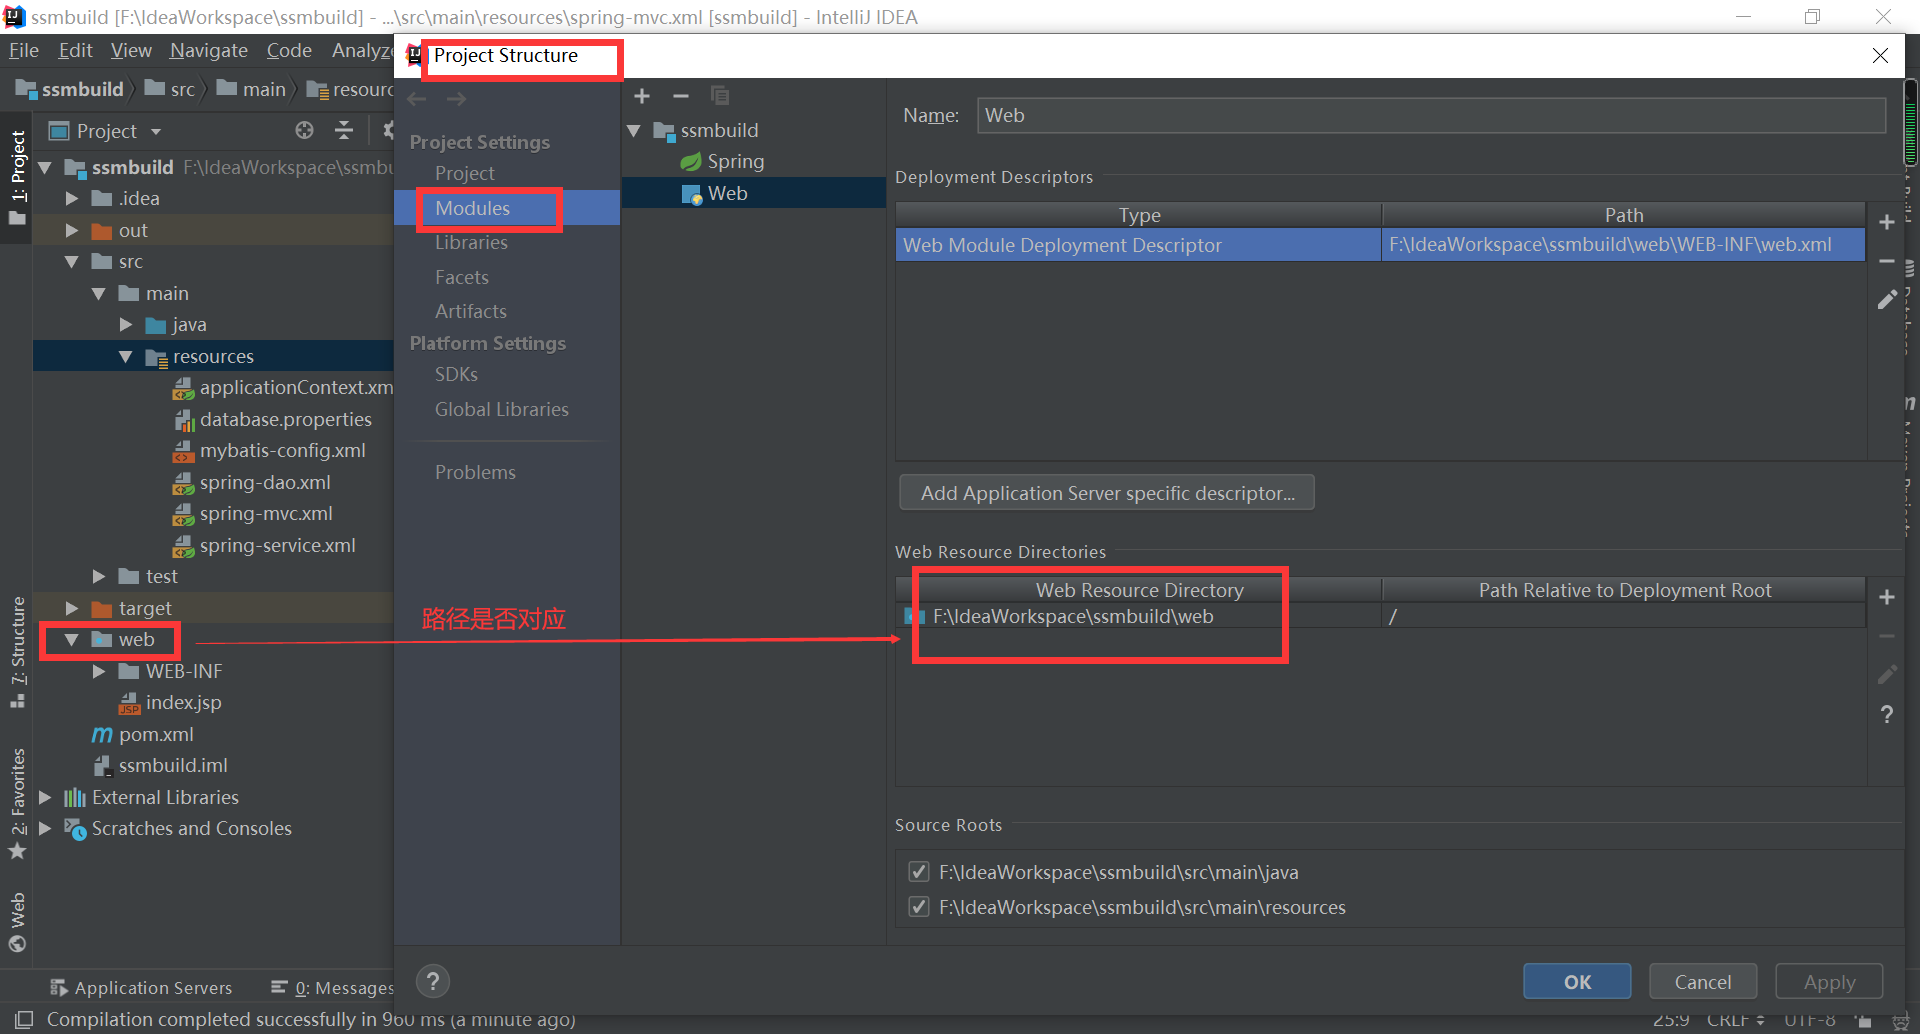Viewport: 1920px width, 1034px height.
Task: Click the back navigation arrow in dialog
Action: [x=417, y=99]
